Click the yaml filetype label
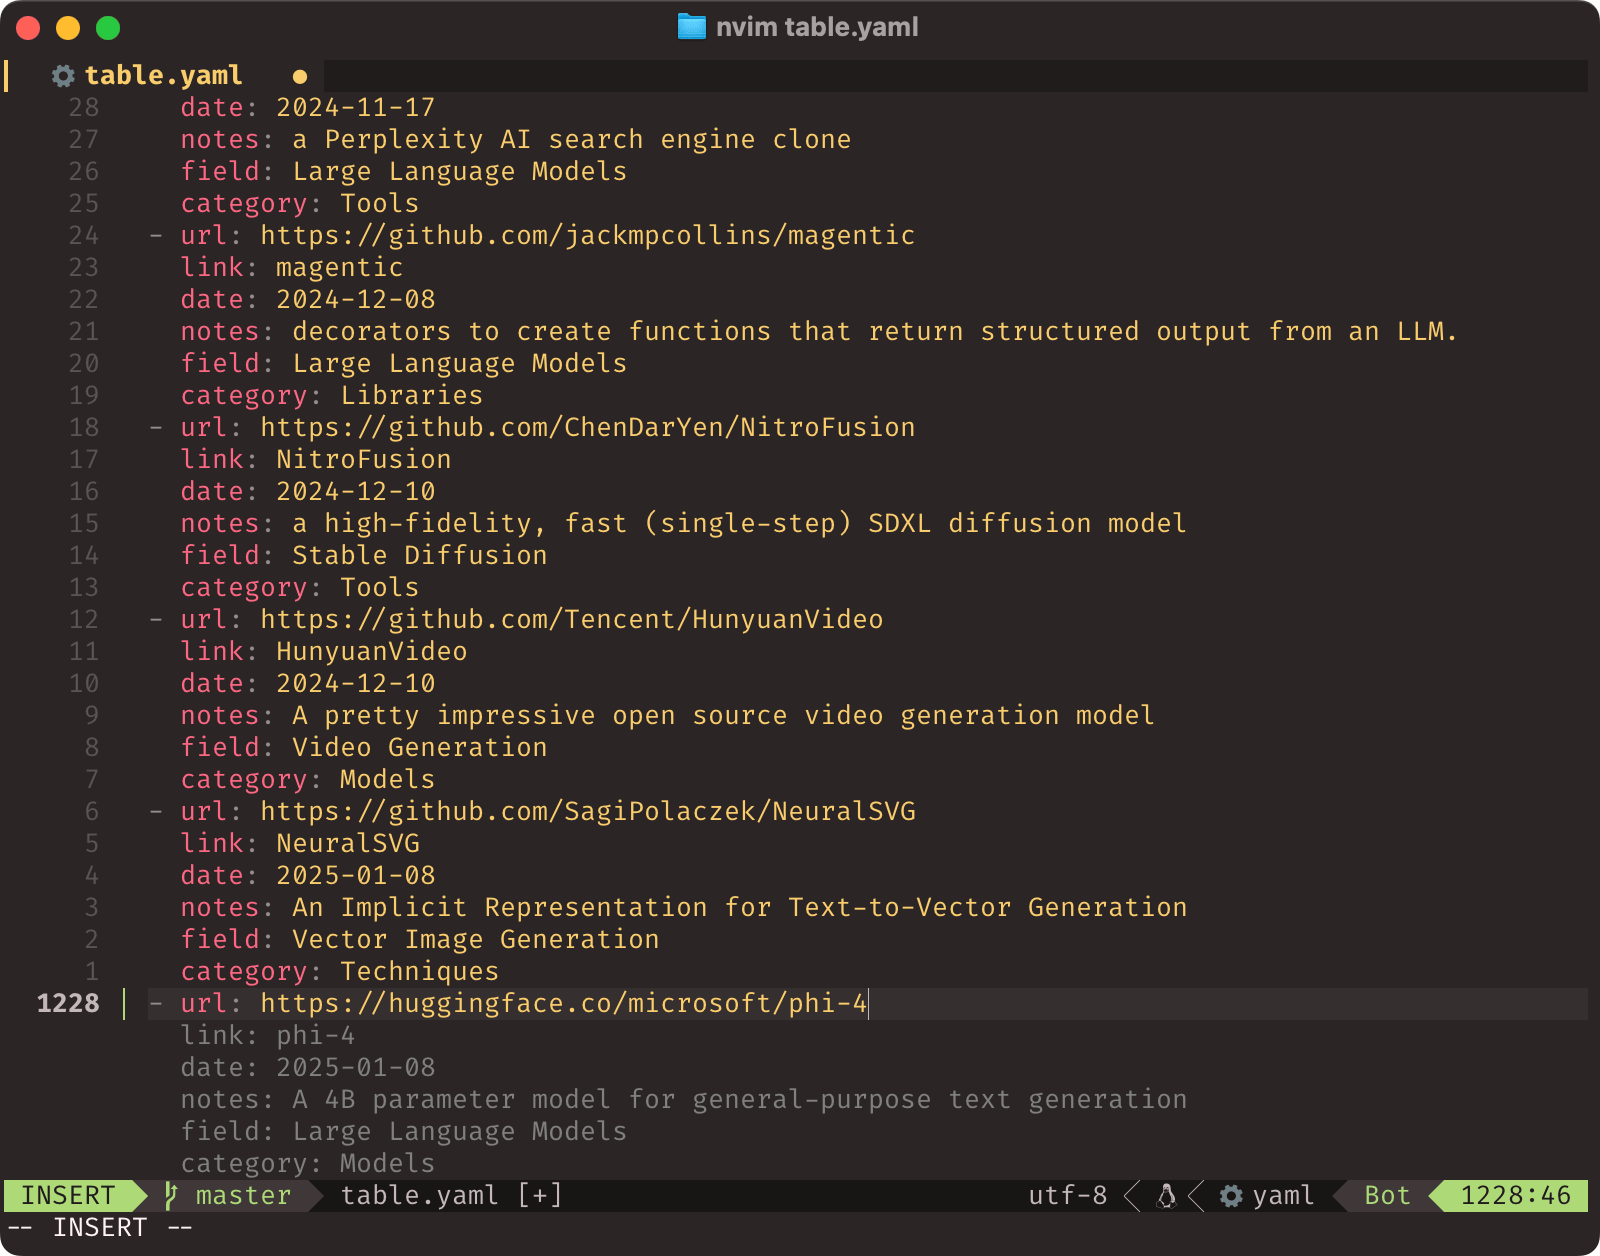Screen dimensions: 1600x1256 coord(1283,1195)
